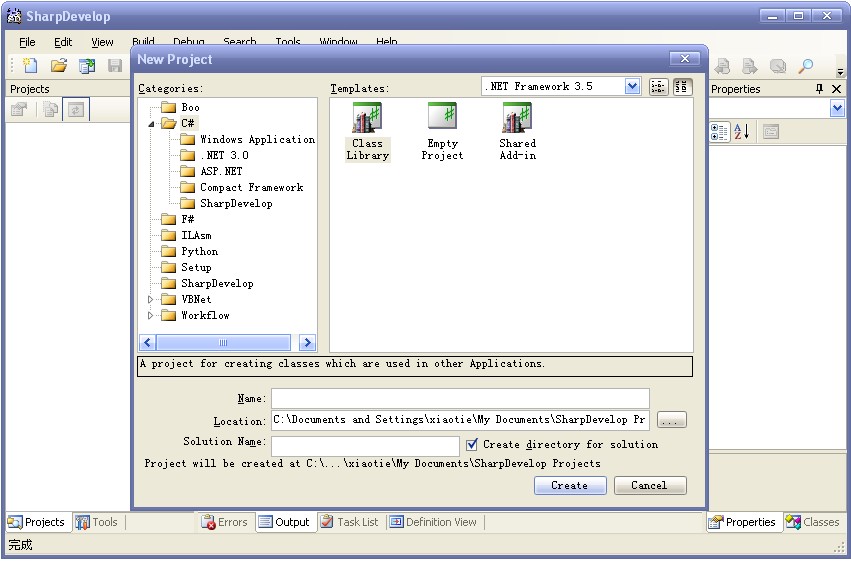Expand the Workflow category node

pos(152,316)
